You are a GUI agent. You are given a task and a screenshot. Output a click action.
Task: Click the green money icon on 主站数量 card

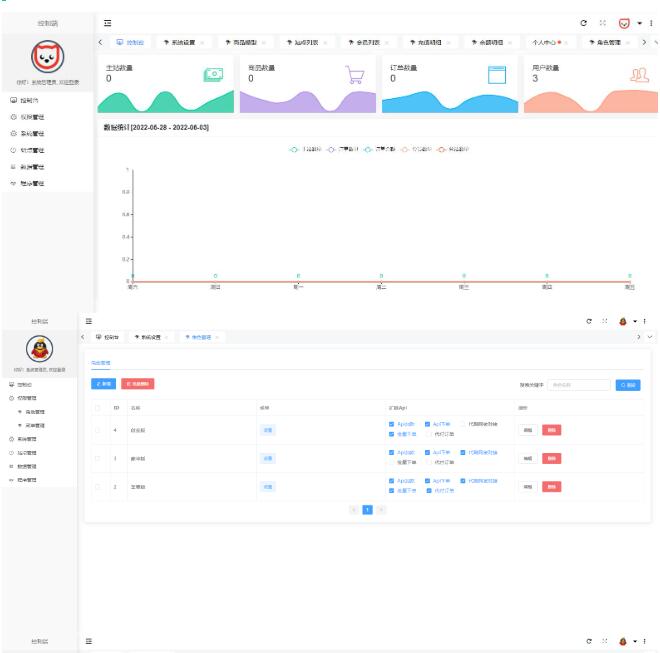tap(213, 75)
